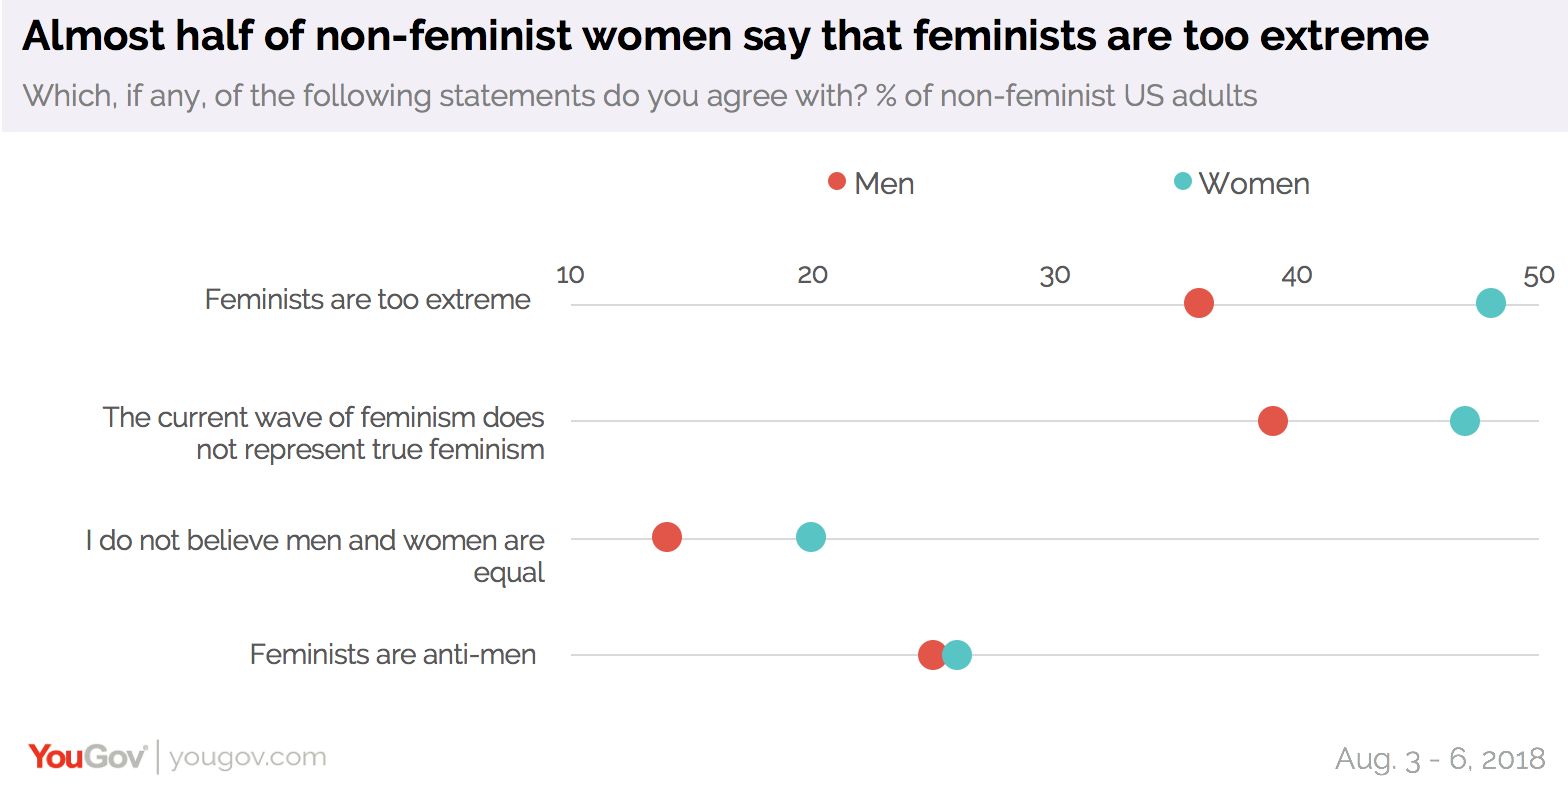Select Women's teal dot for 'Feminists are anti-men'

(959, 655)
